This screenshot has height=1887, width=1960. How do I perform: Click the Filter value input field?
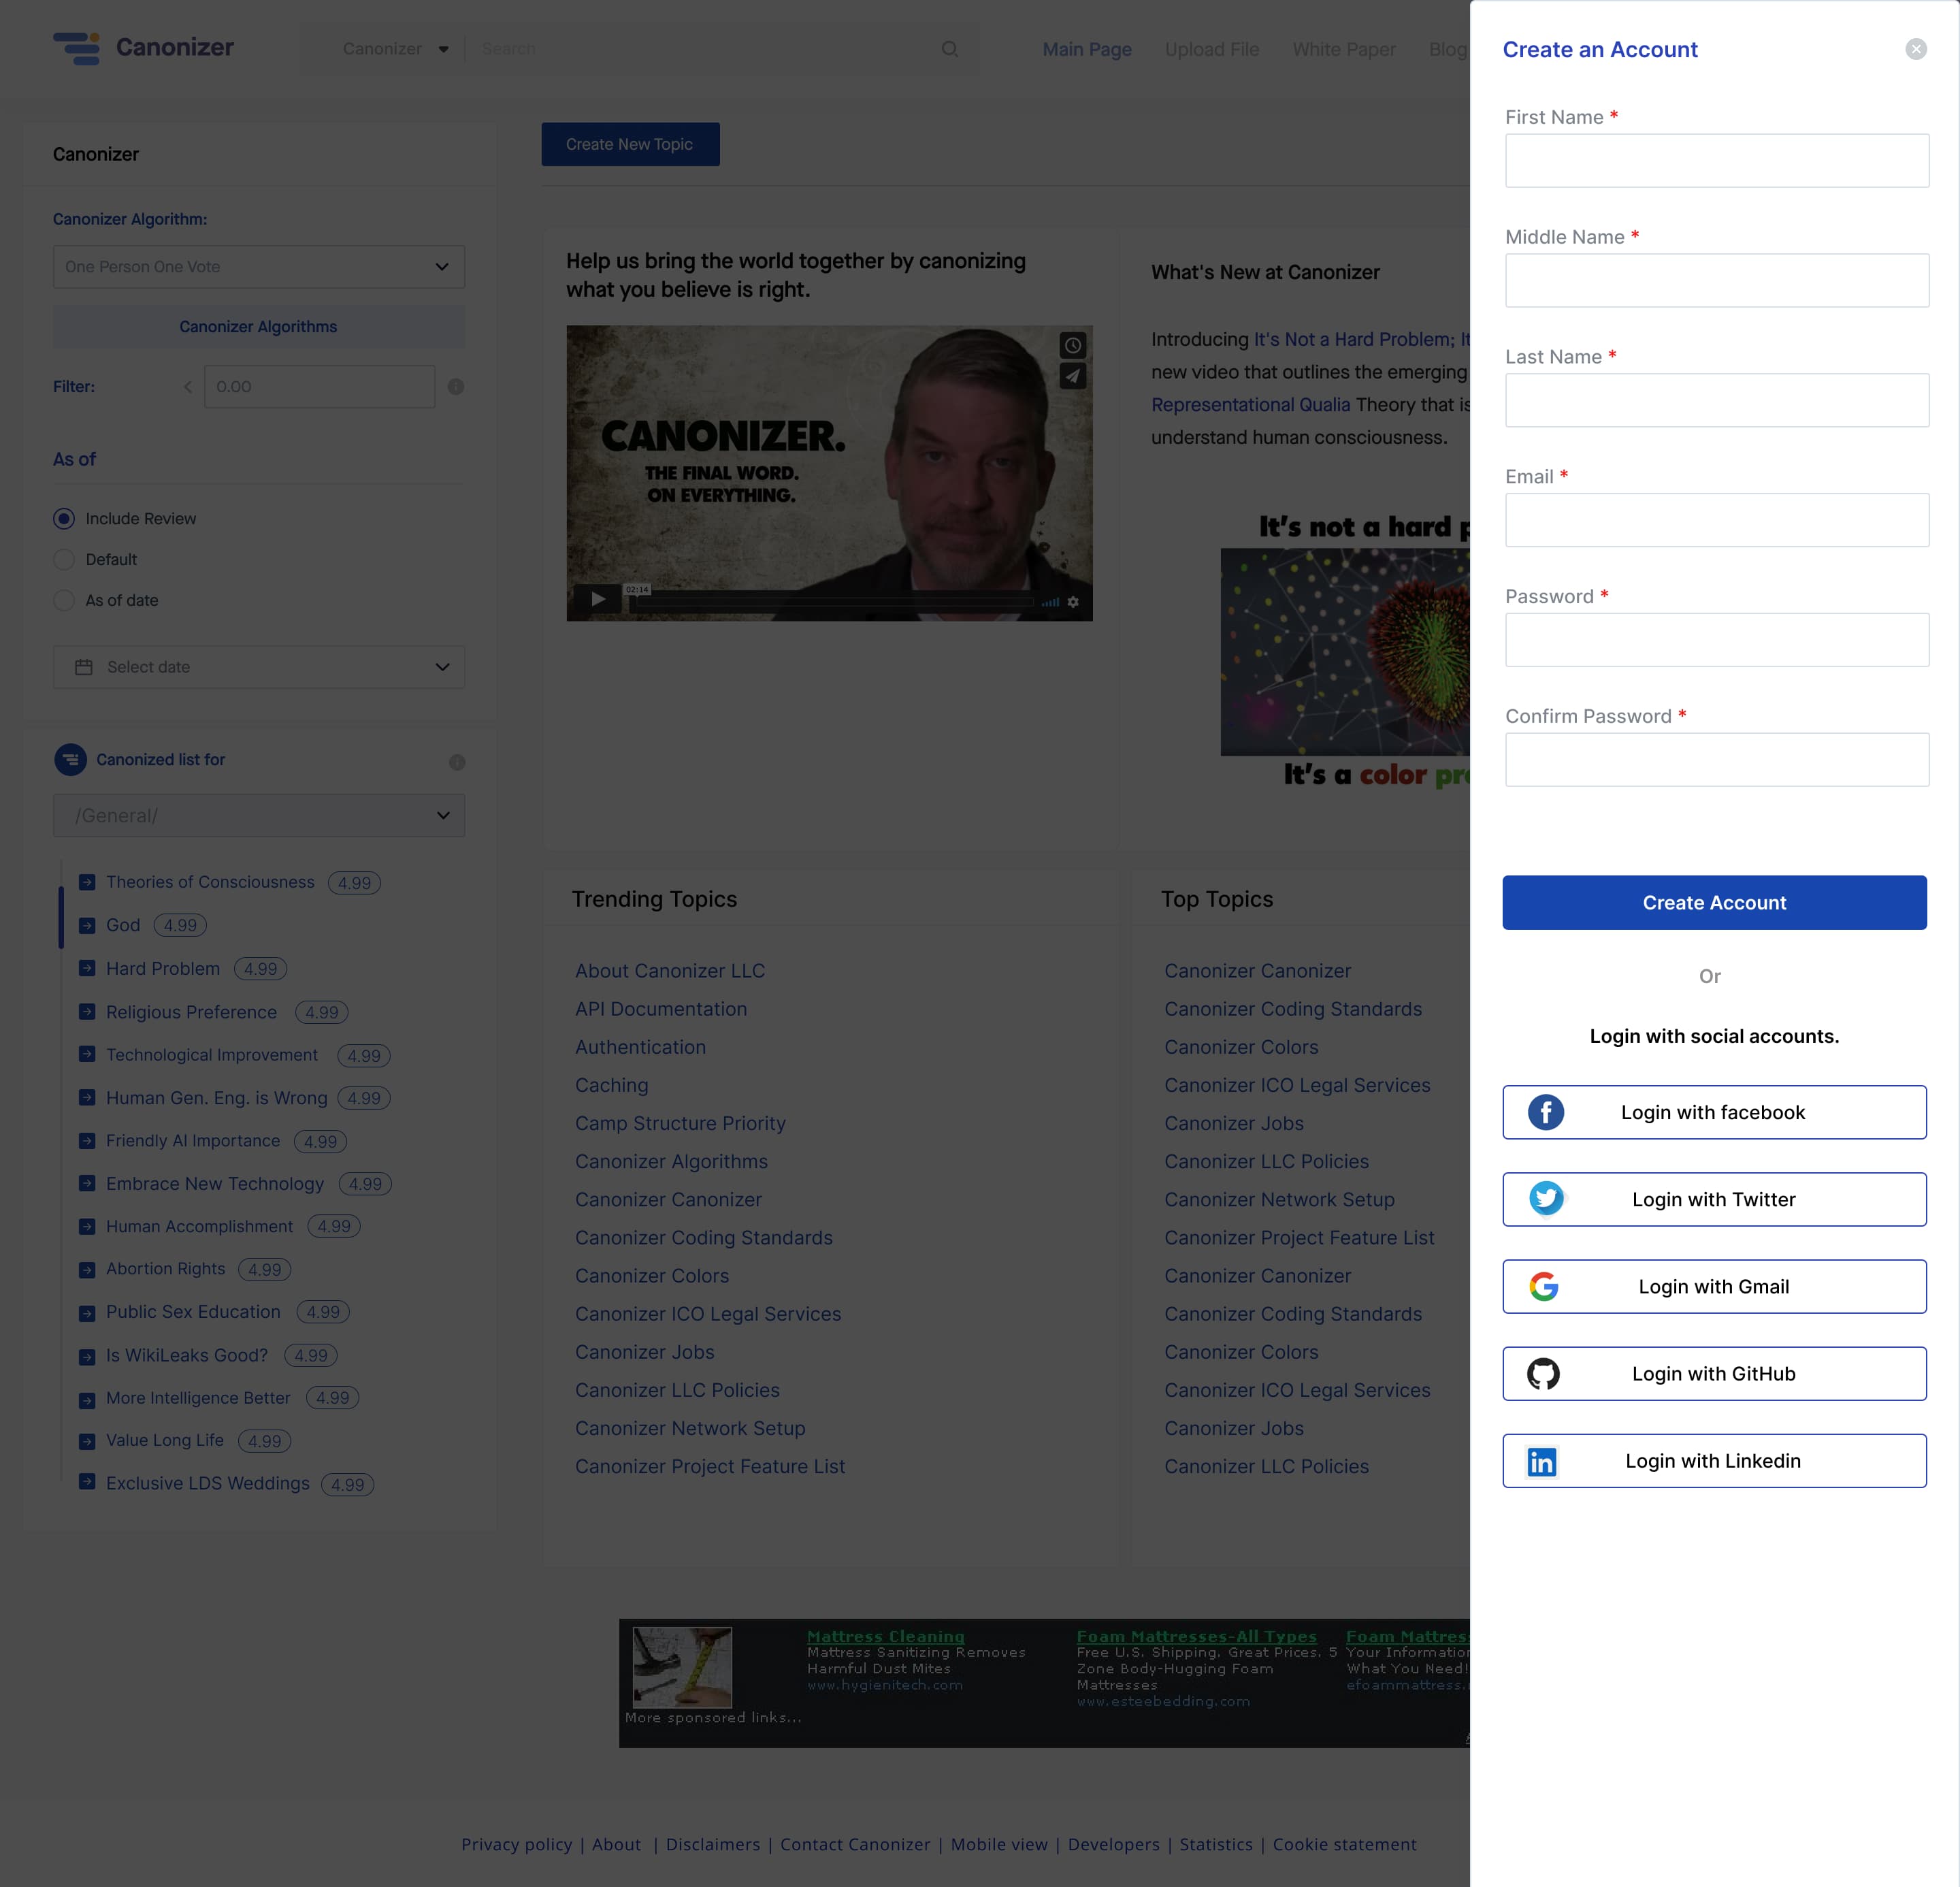[319, 386]
